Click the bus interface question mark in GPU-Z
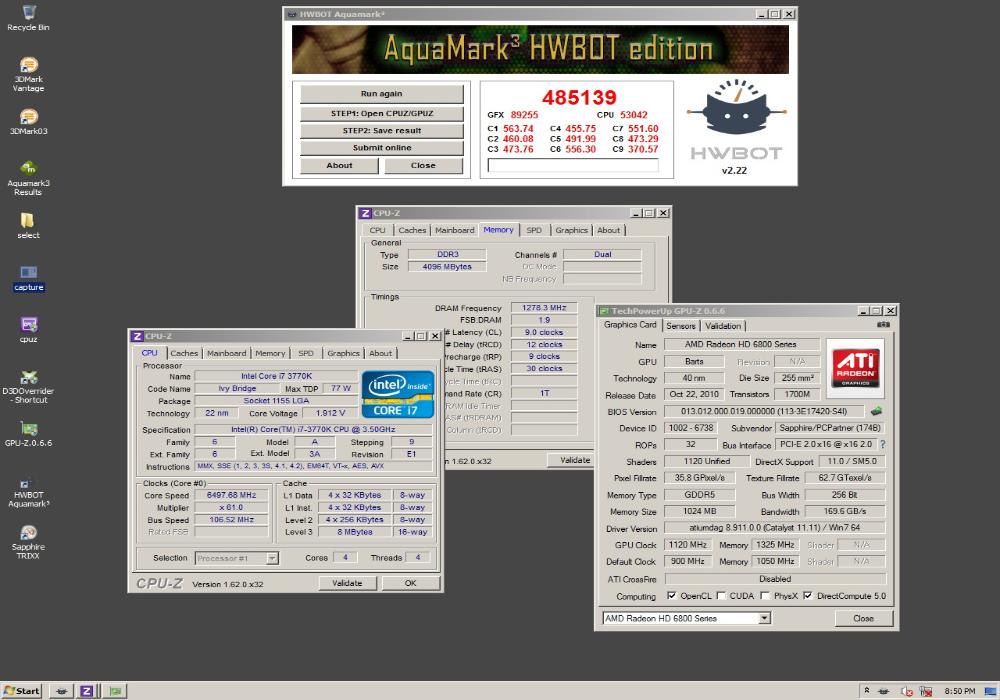This screenshot has width=1000, height=700. point(883,444)
